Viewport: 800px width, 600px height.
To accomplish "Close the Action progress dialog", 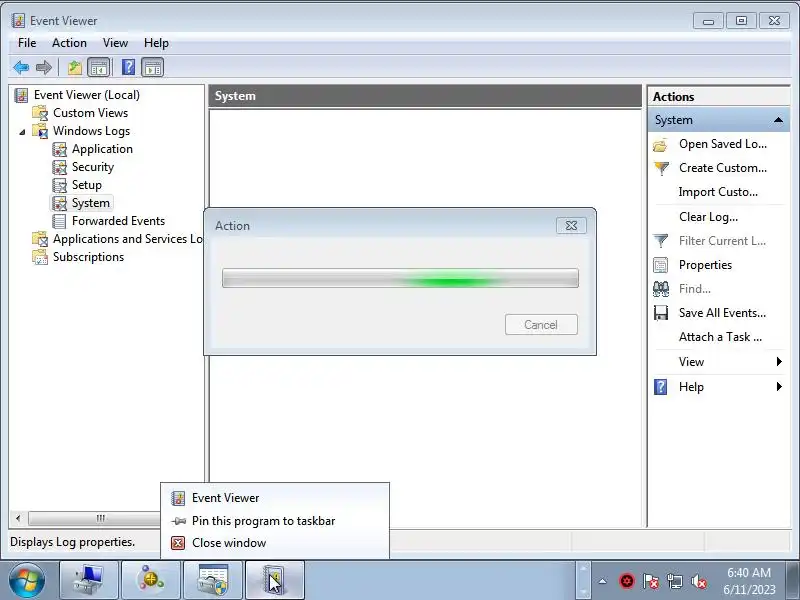I will point(571,226).
